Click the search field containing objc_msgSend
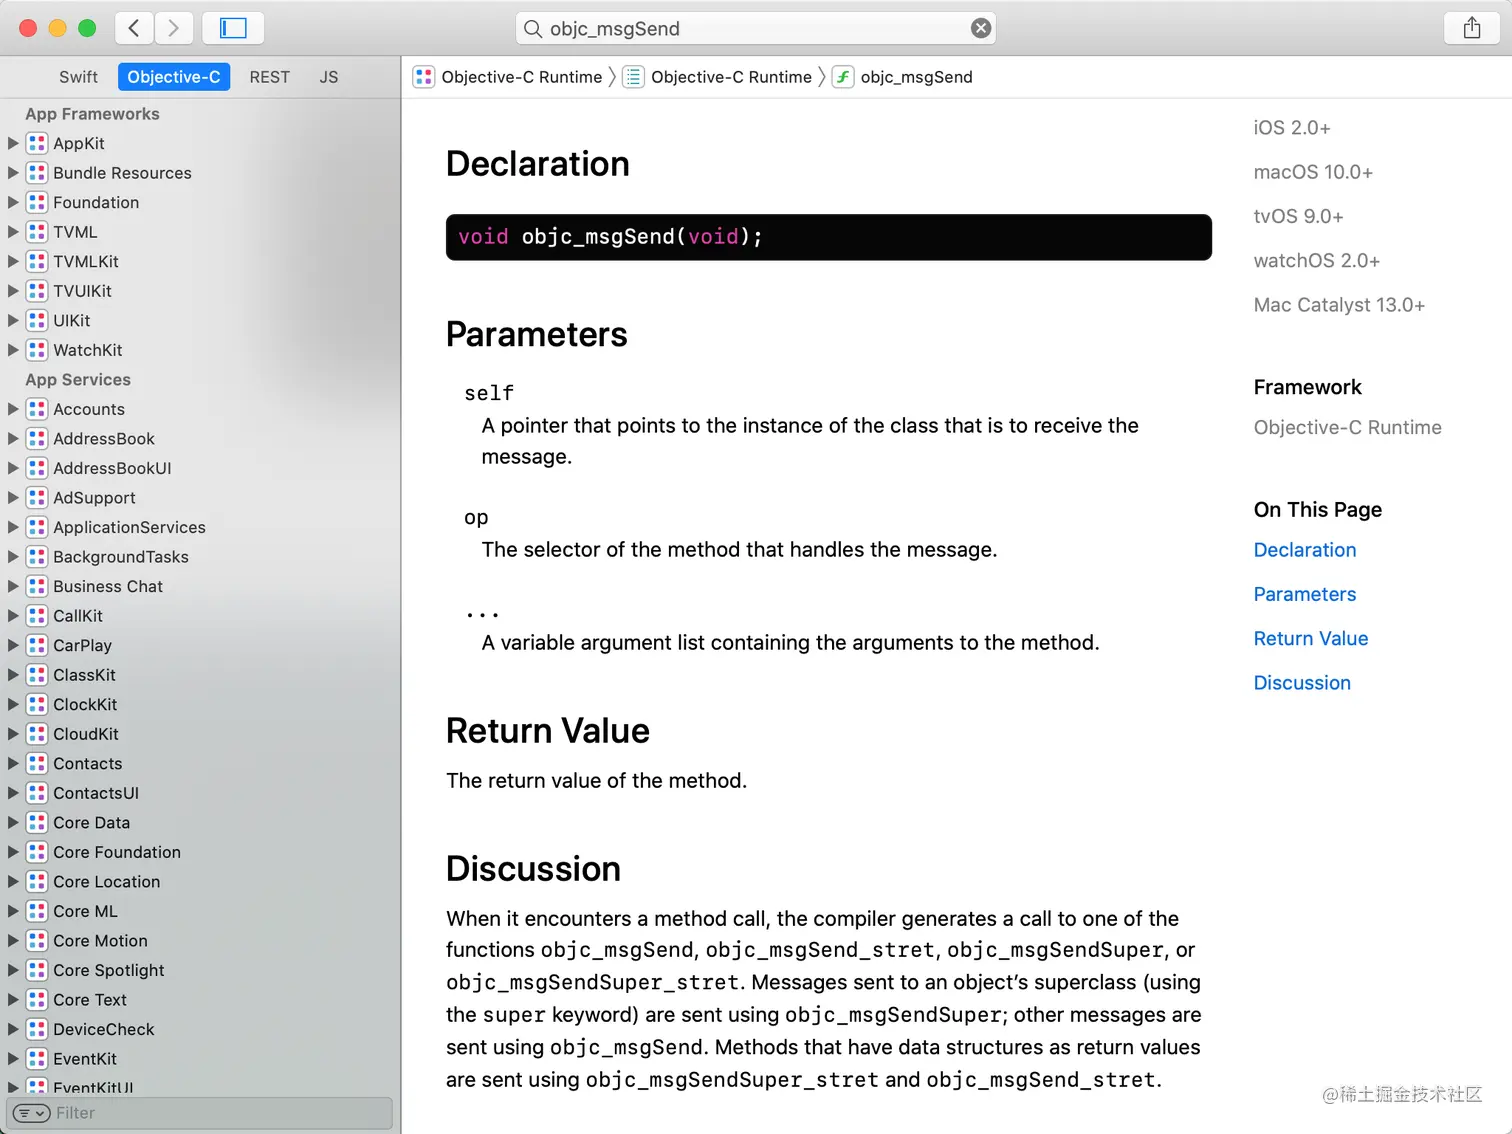 point(755,28)
